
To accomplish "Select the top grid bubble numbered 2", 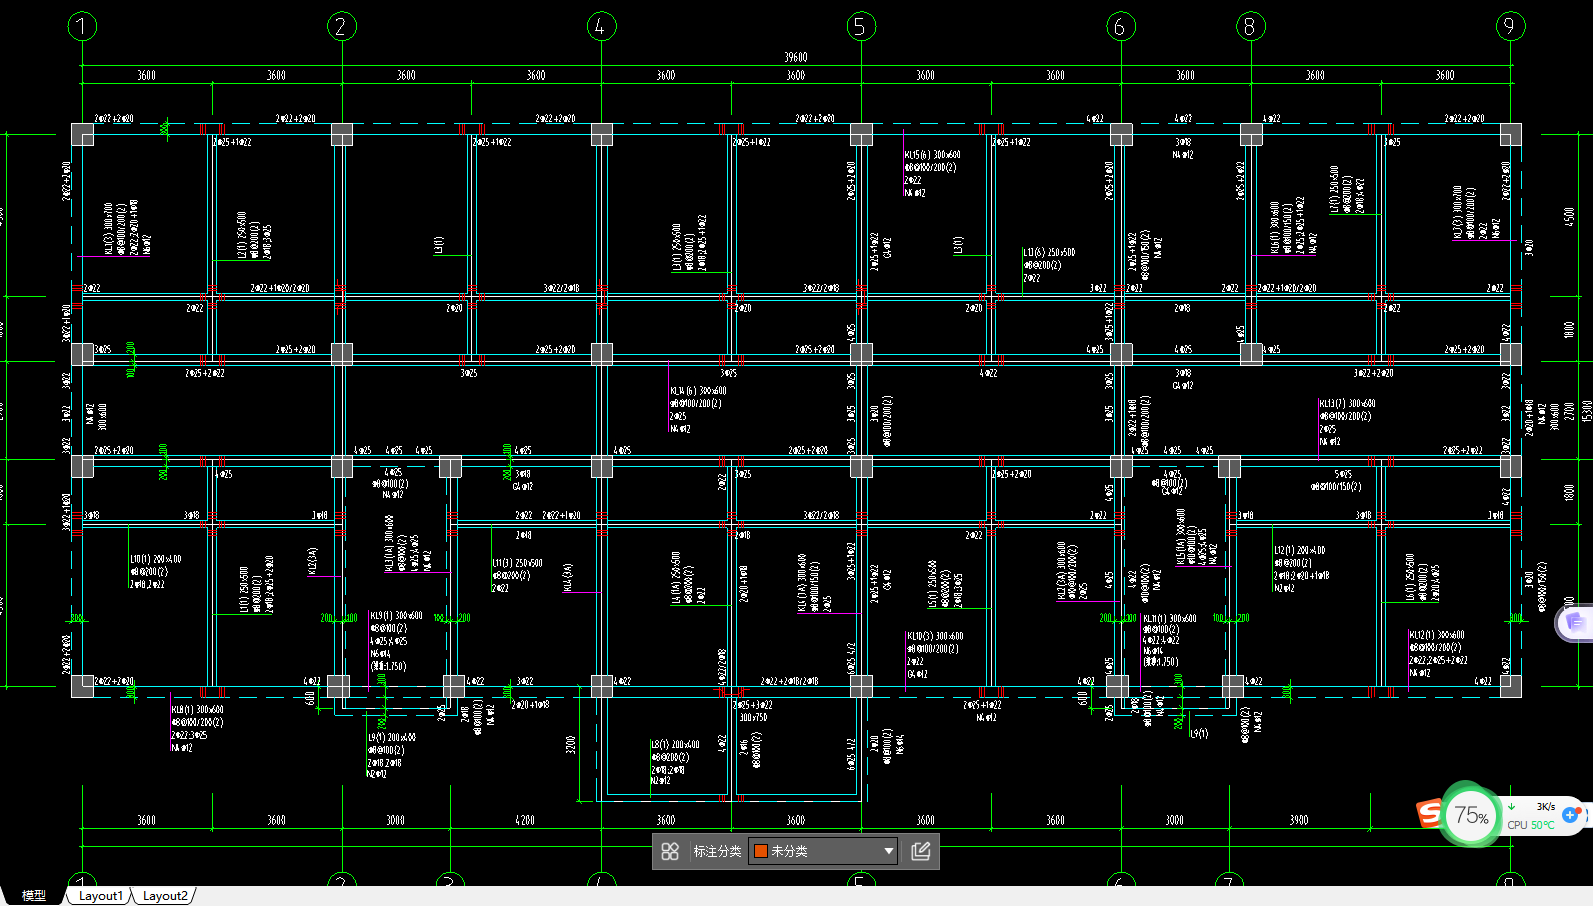I will point(342,26).
